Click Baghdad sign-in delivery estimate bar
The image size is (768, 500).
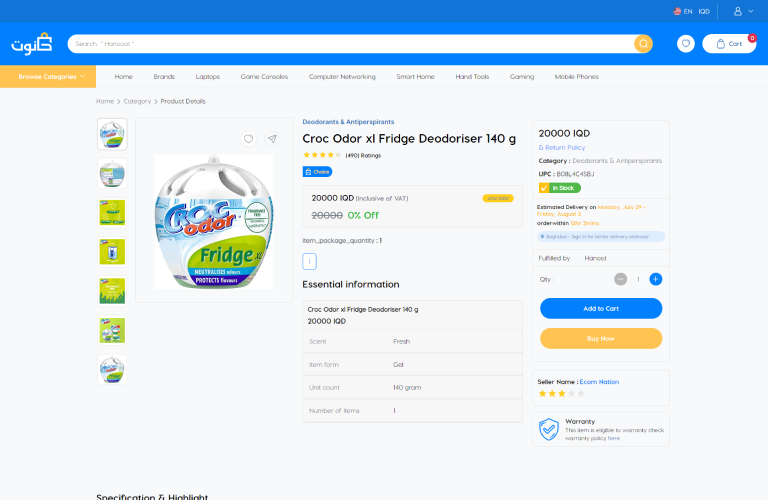(601, 237)
